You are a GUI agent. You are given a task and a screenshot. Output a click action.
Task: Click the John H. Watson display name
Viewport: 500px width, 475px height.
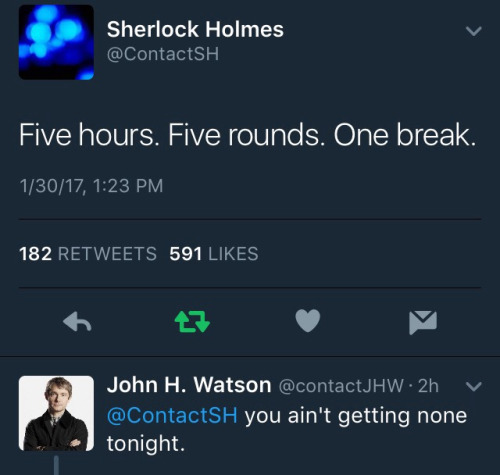tap(189, 385)
